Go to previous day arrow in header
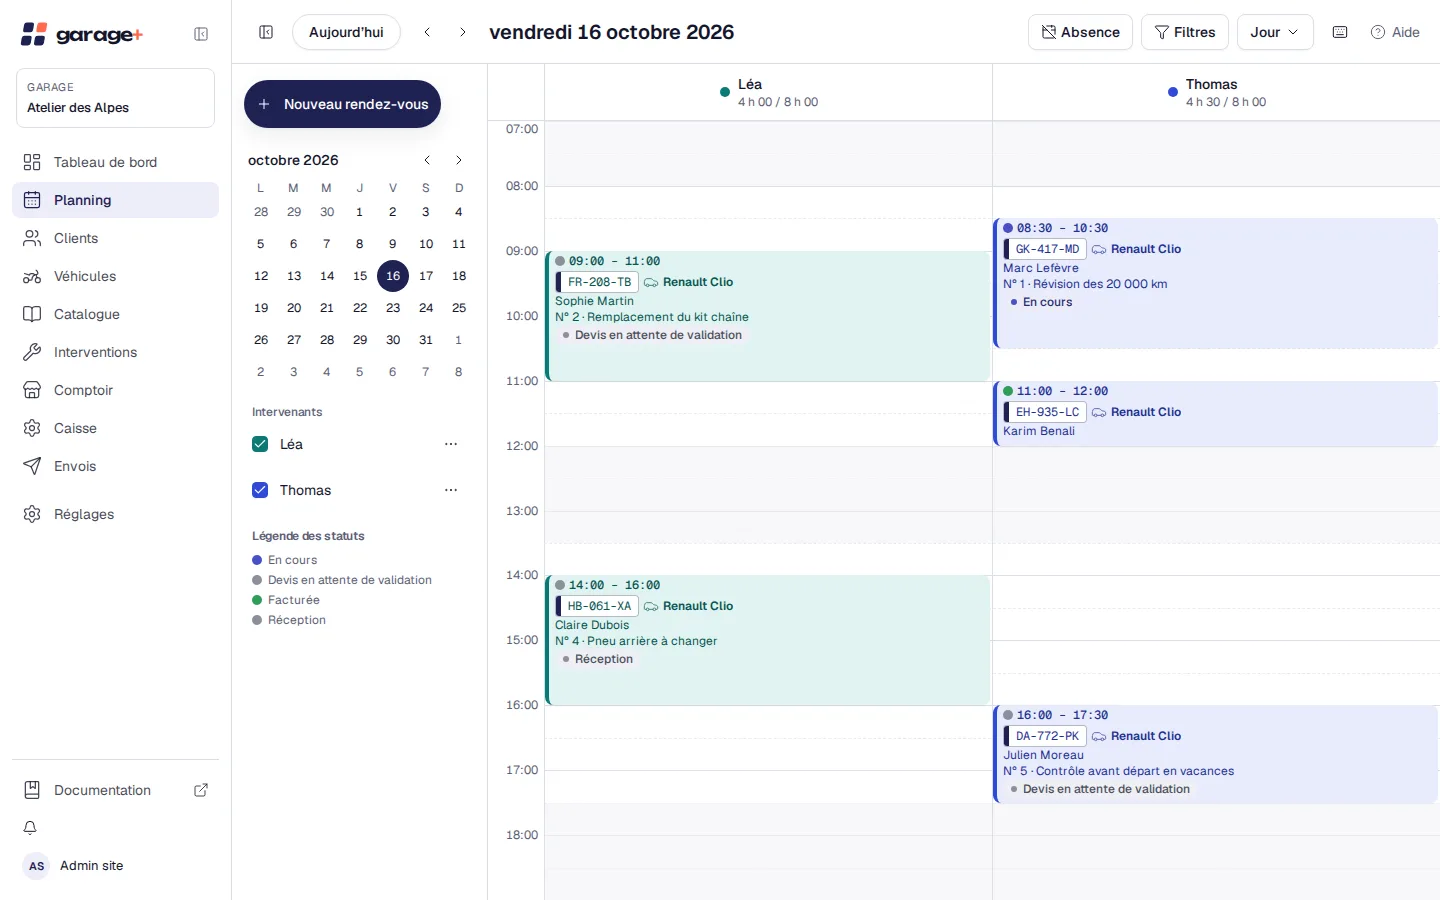Screen dimensions: 1440x900 click(x=427, y=32)
